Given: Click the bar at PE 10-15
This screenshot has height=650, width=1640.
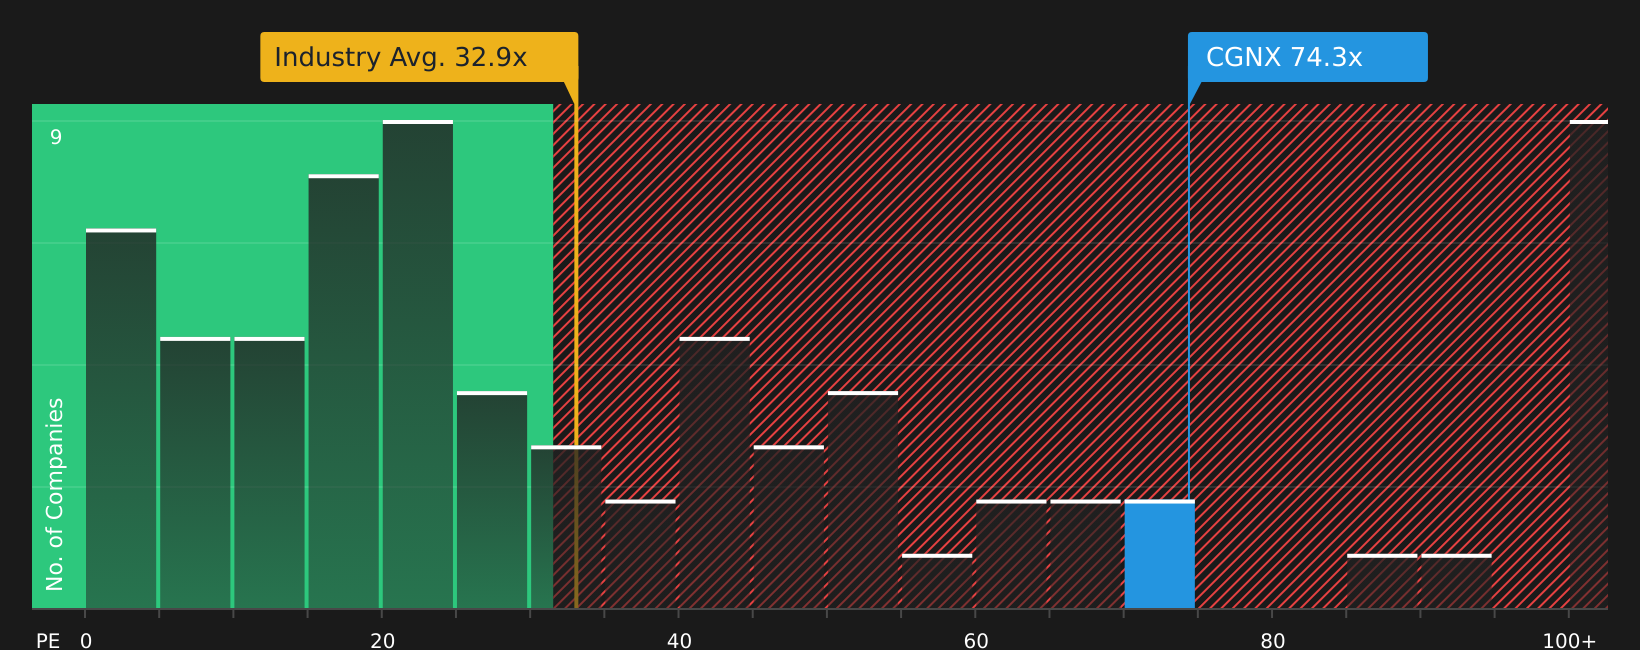Looking at the screenshot, I should (270, 472).
